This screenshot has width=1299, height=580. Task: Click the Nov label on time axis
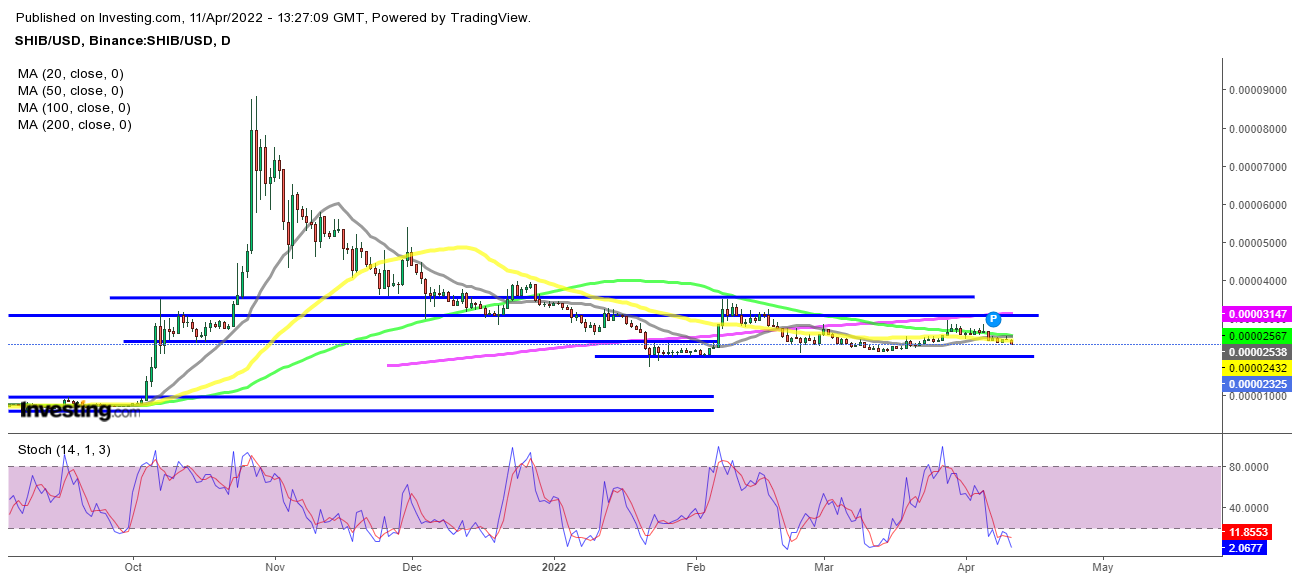[x=275, y=566]
